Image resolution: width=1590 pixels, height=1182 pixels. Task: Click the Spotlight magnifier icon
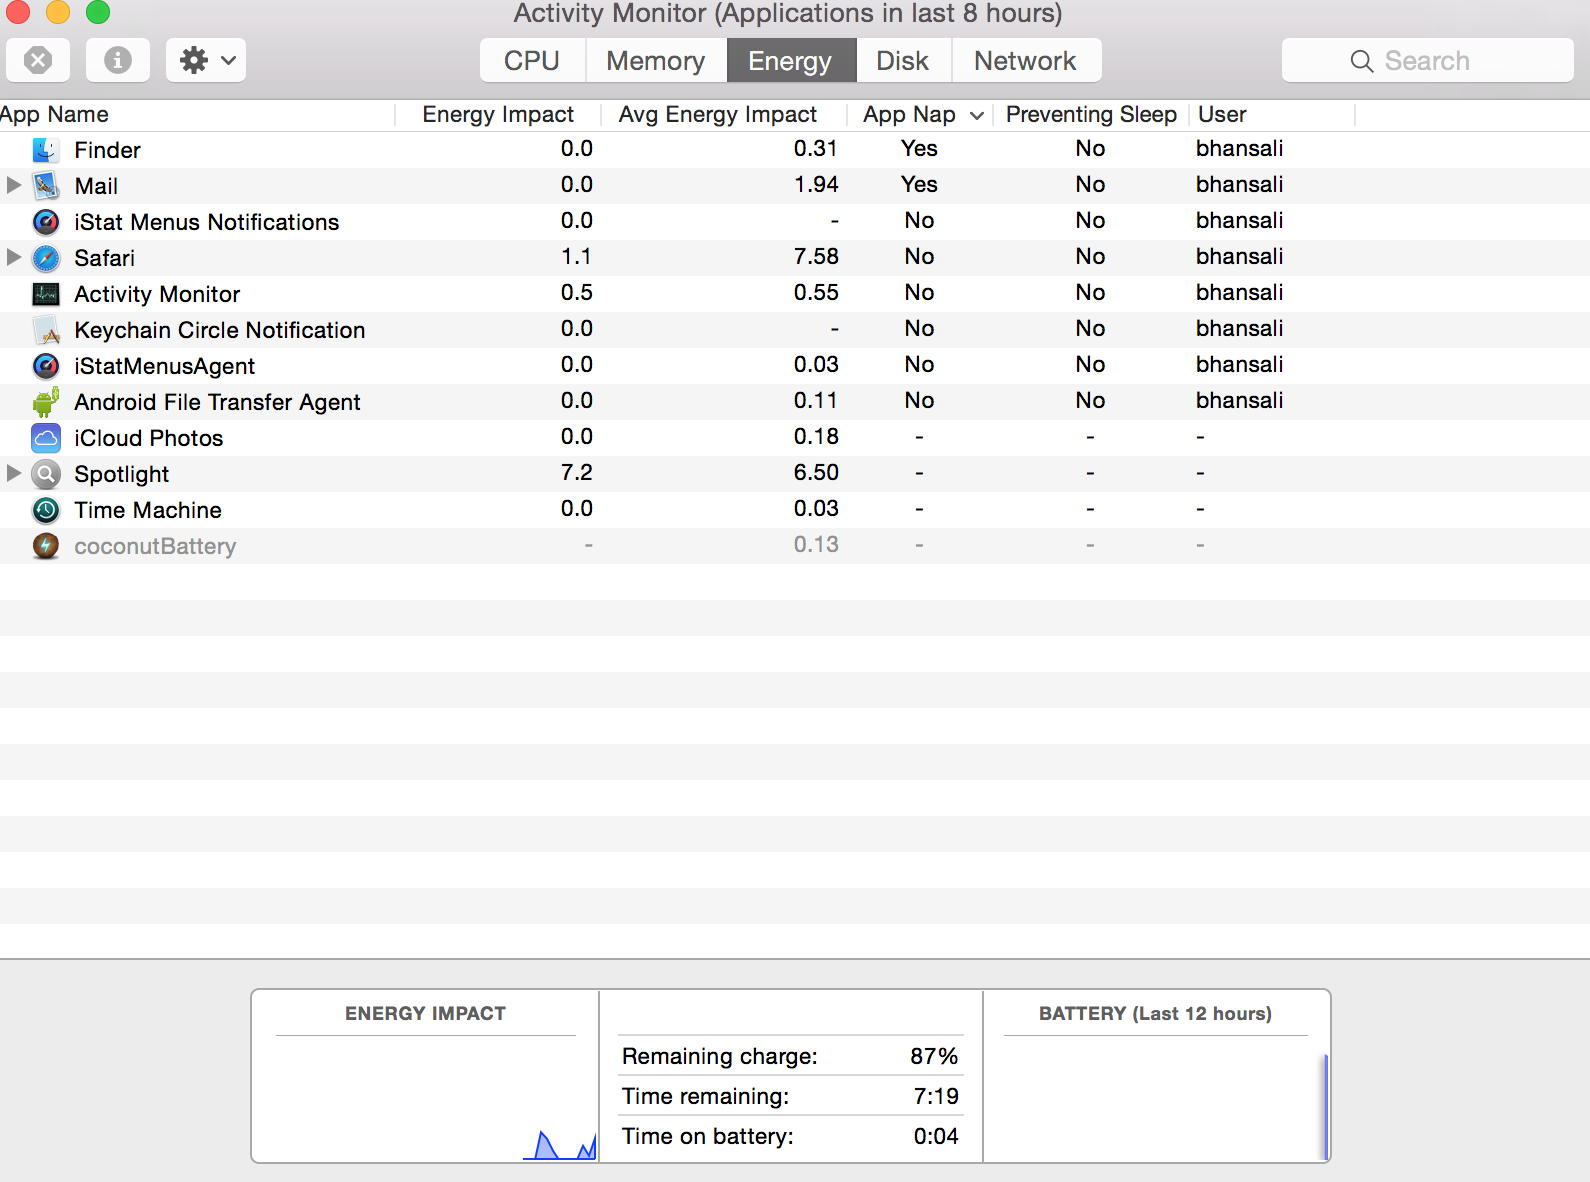[46, 474]
